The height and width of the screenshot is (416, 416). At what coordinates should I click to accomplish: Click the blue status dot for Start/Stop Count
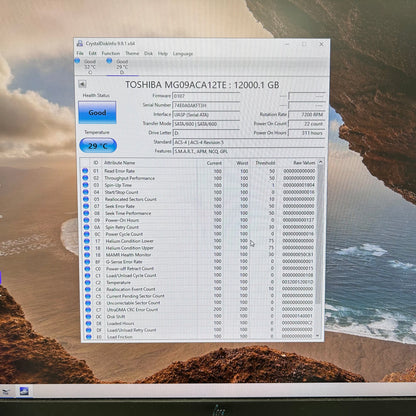tap(86, 192)
